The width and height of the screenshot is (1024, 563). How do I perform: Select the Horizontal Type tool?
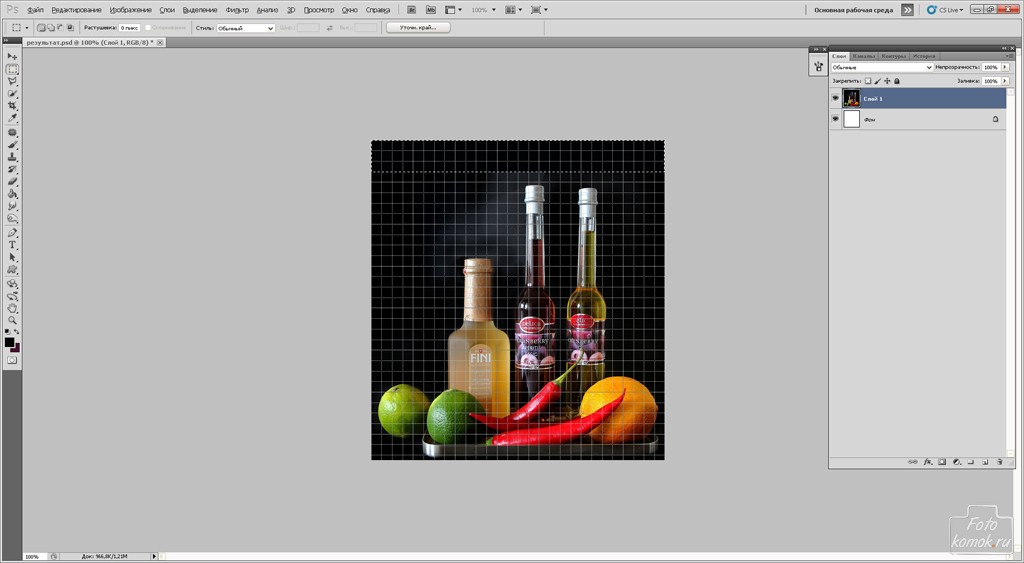coord(13,244)
